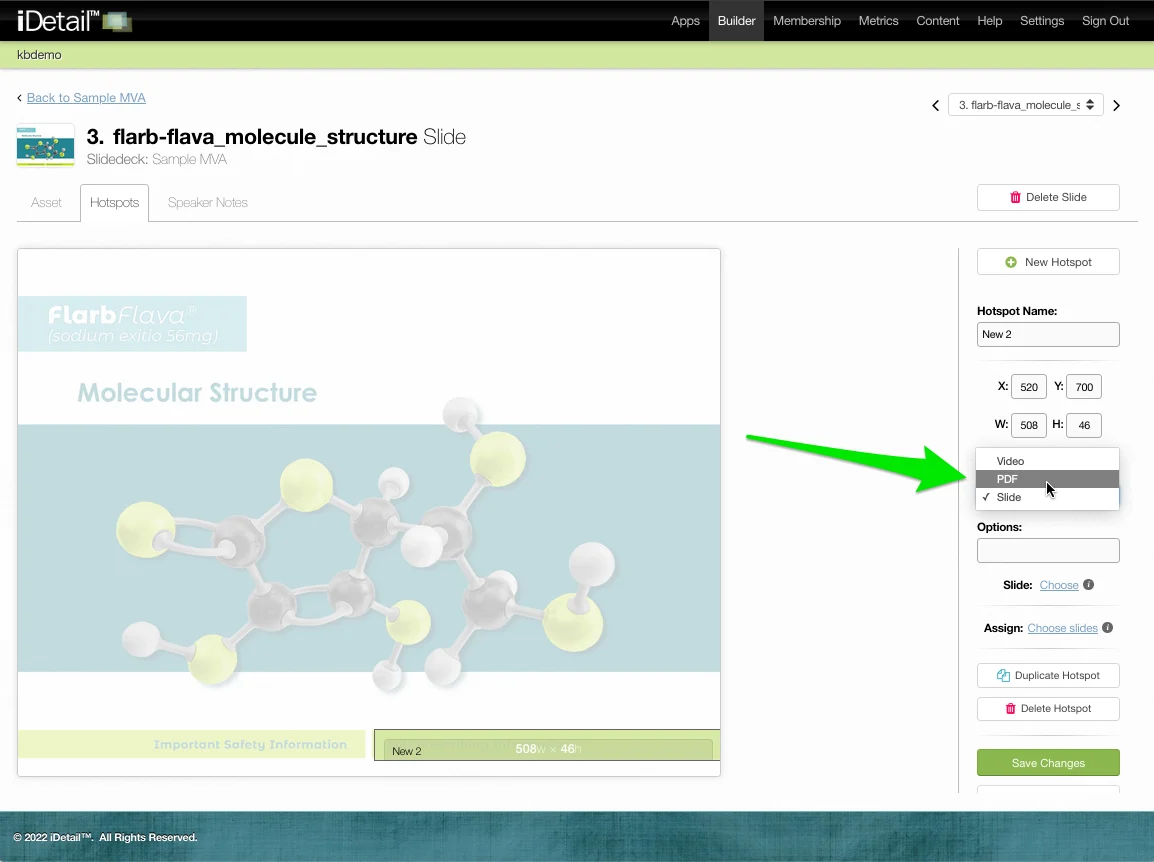Open the Help menu
Screen dimensions: 1154x862
click(990, 21)
